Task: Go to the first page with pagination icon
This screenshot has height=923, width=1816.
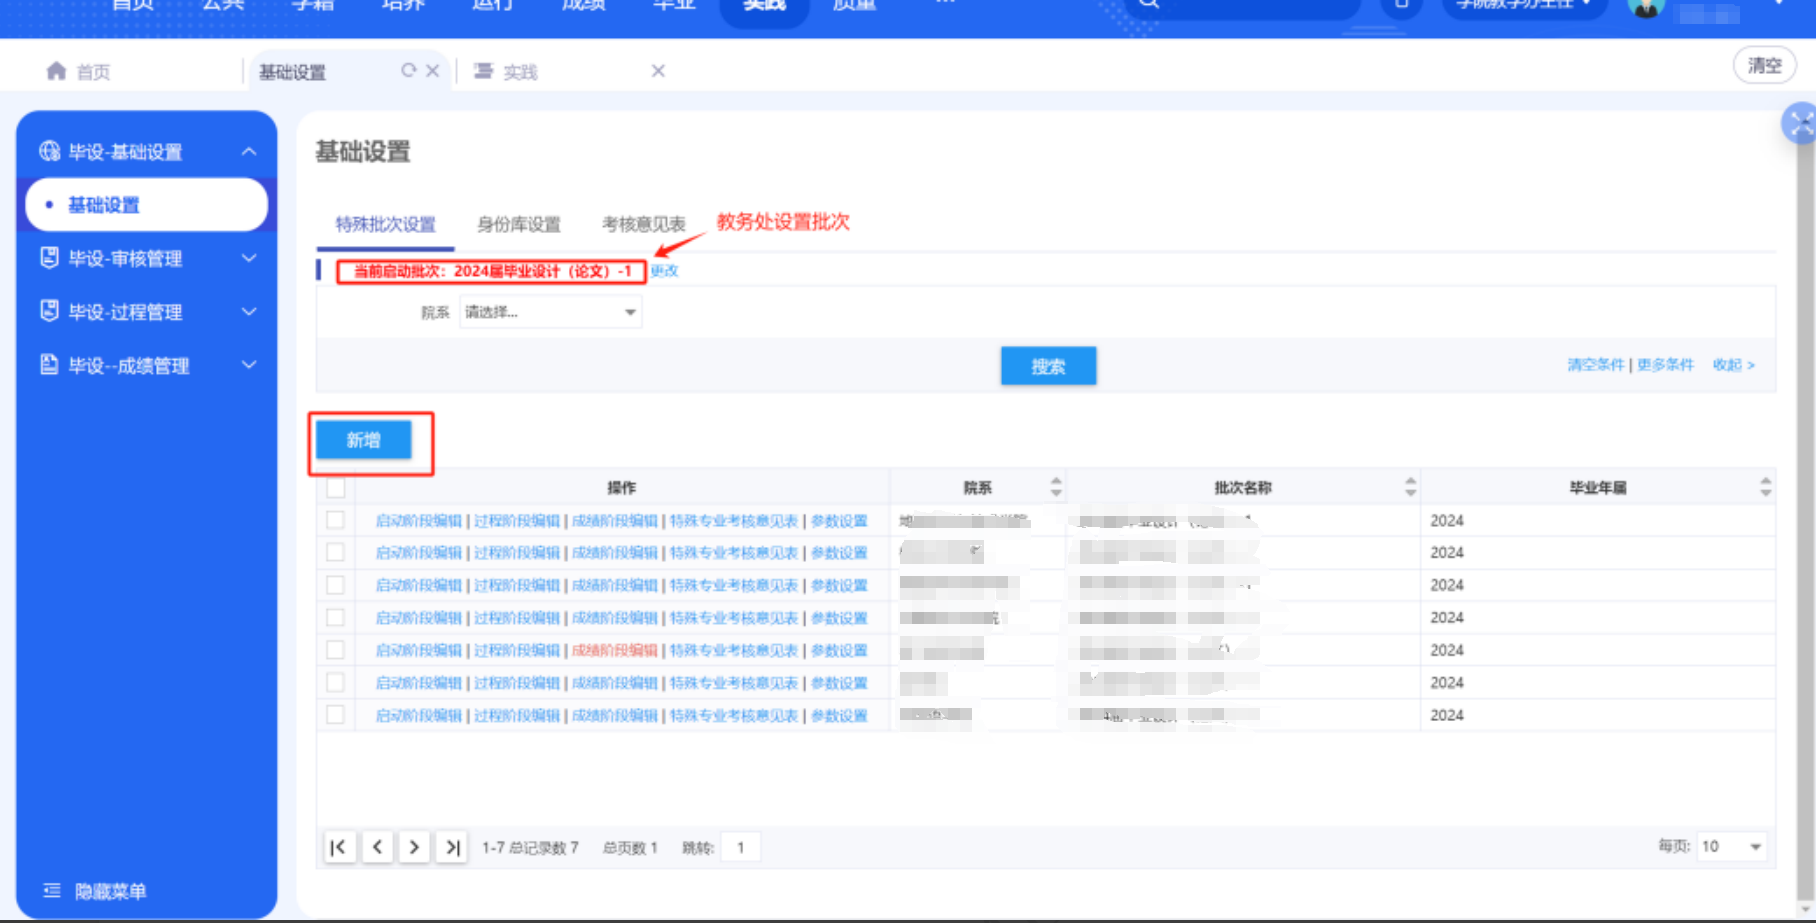Action: click(x=339, y=847)
